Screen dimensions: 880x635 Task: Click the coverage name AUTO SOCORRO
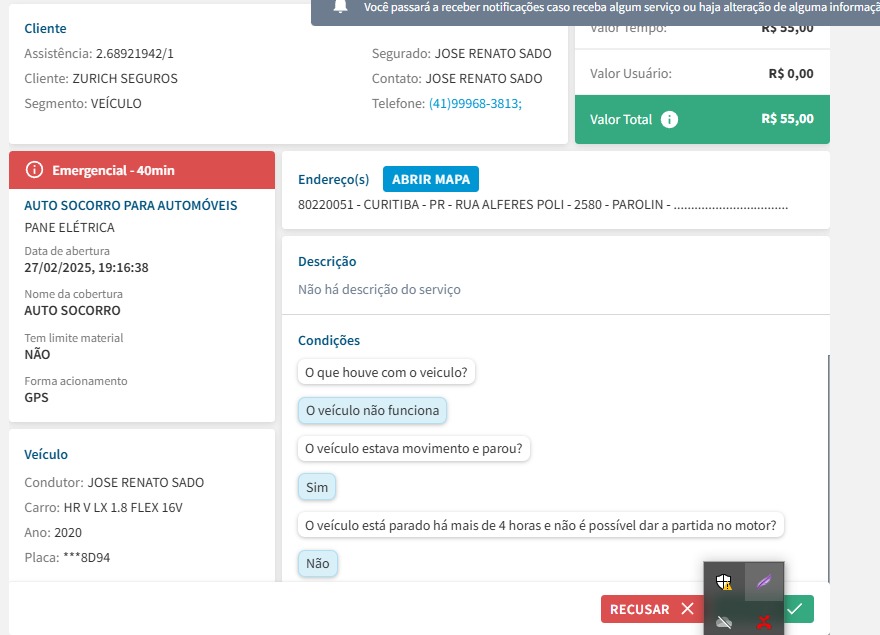click(72, 310)
